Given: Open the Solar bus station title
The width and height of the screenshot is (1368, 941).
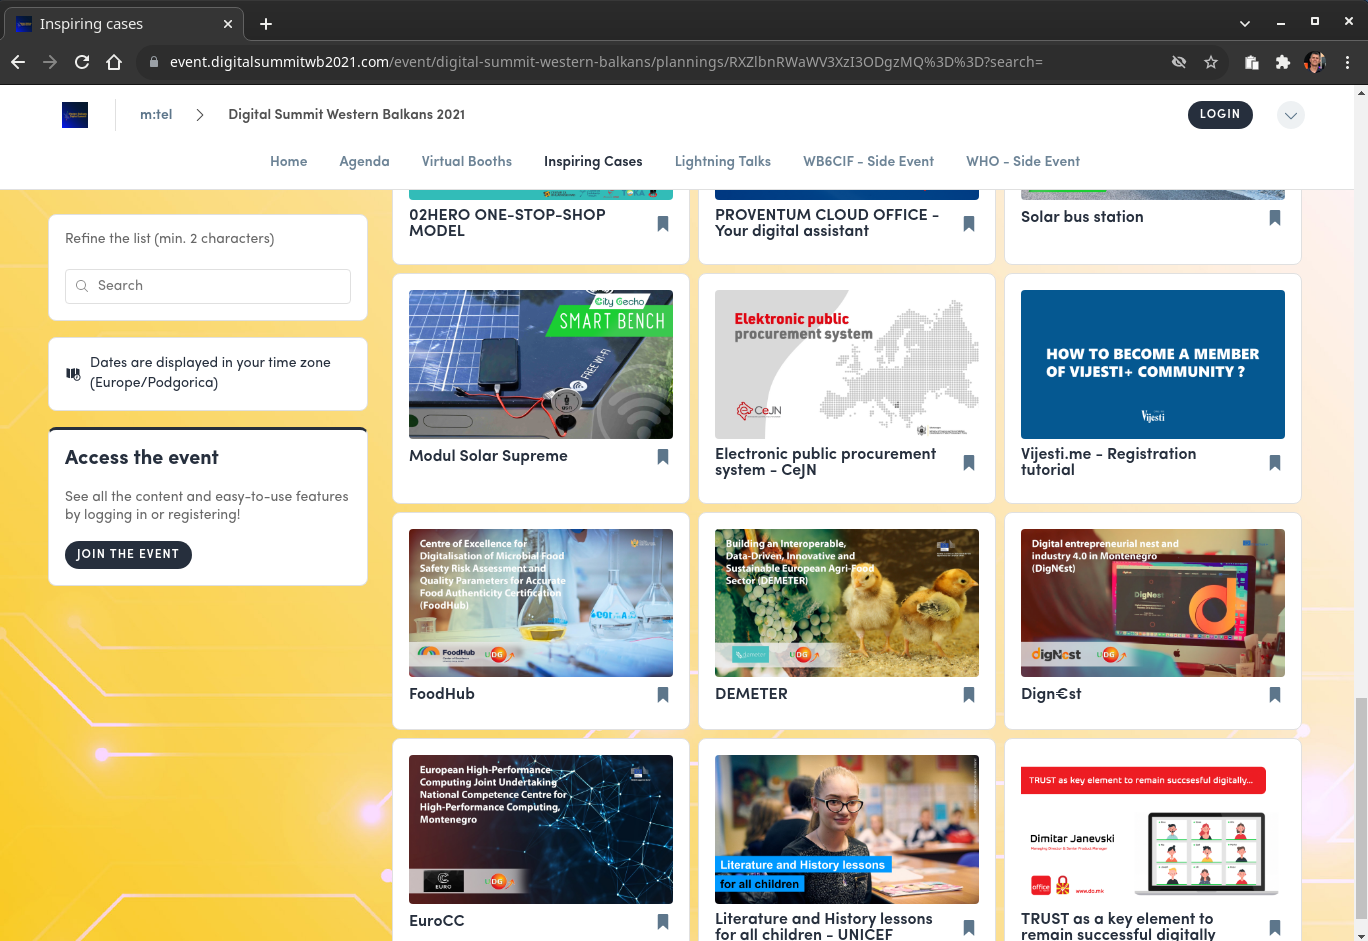Looking at the screenshot, I should [x=1082, y=217].
